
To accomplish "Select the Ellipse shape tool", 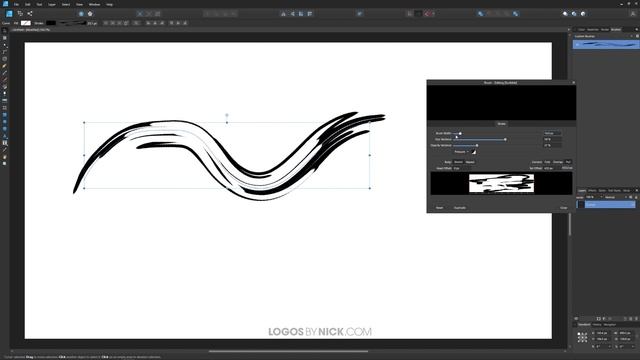I will click(4, 122).
